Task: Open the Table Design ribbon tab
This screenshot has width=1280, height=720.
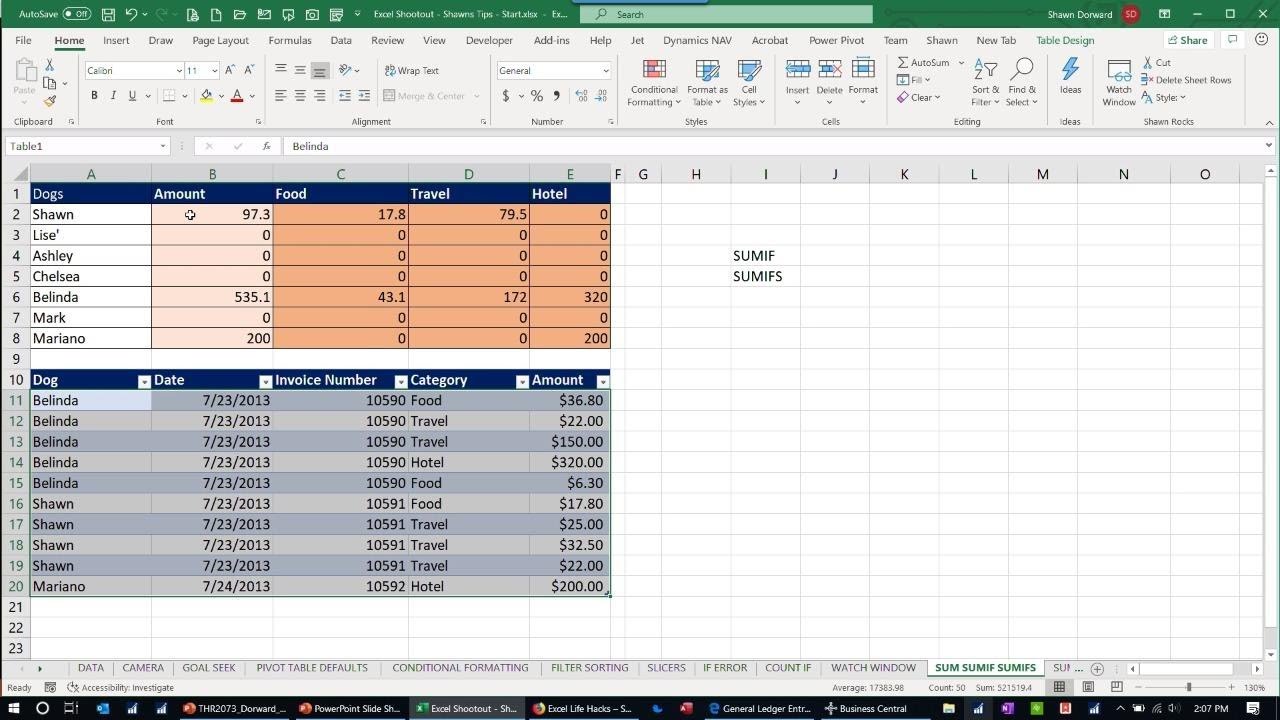Action: pos(1065,40)
